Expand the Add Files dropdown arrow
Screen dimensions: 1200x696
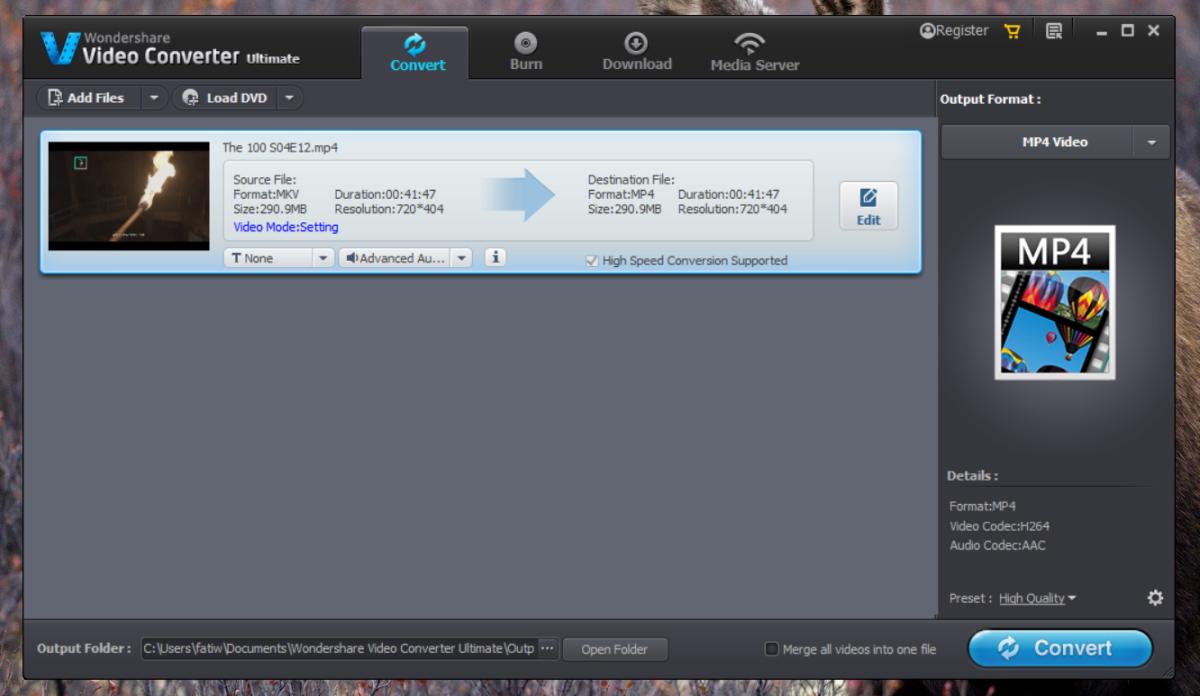click(x=154, y=98)
